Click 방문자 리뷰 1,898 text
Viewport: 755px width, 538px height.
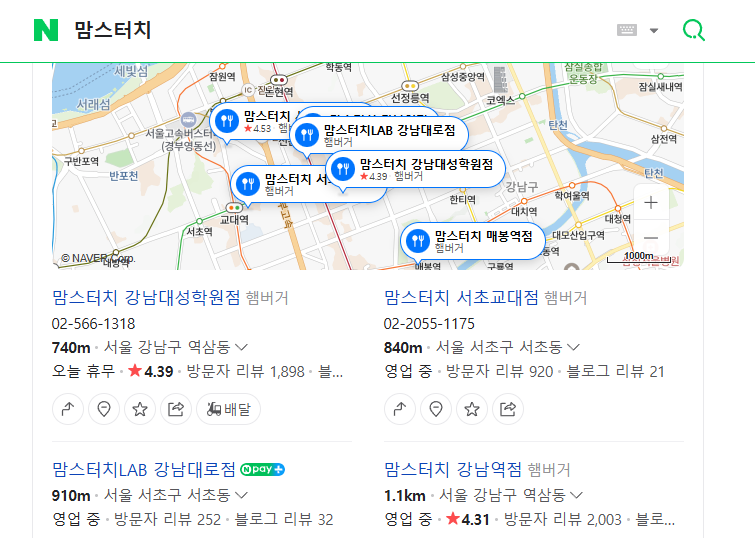point(246,372)
